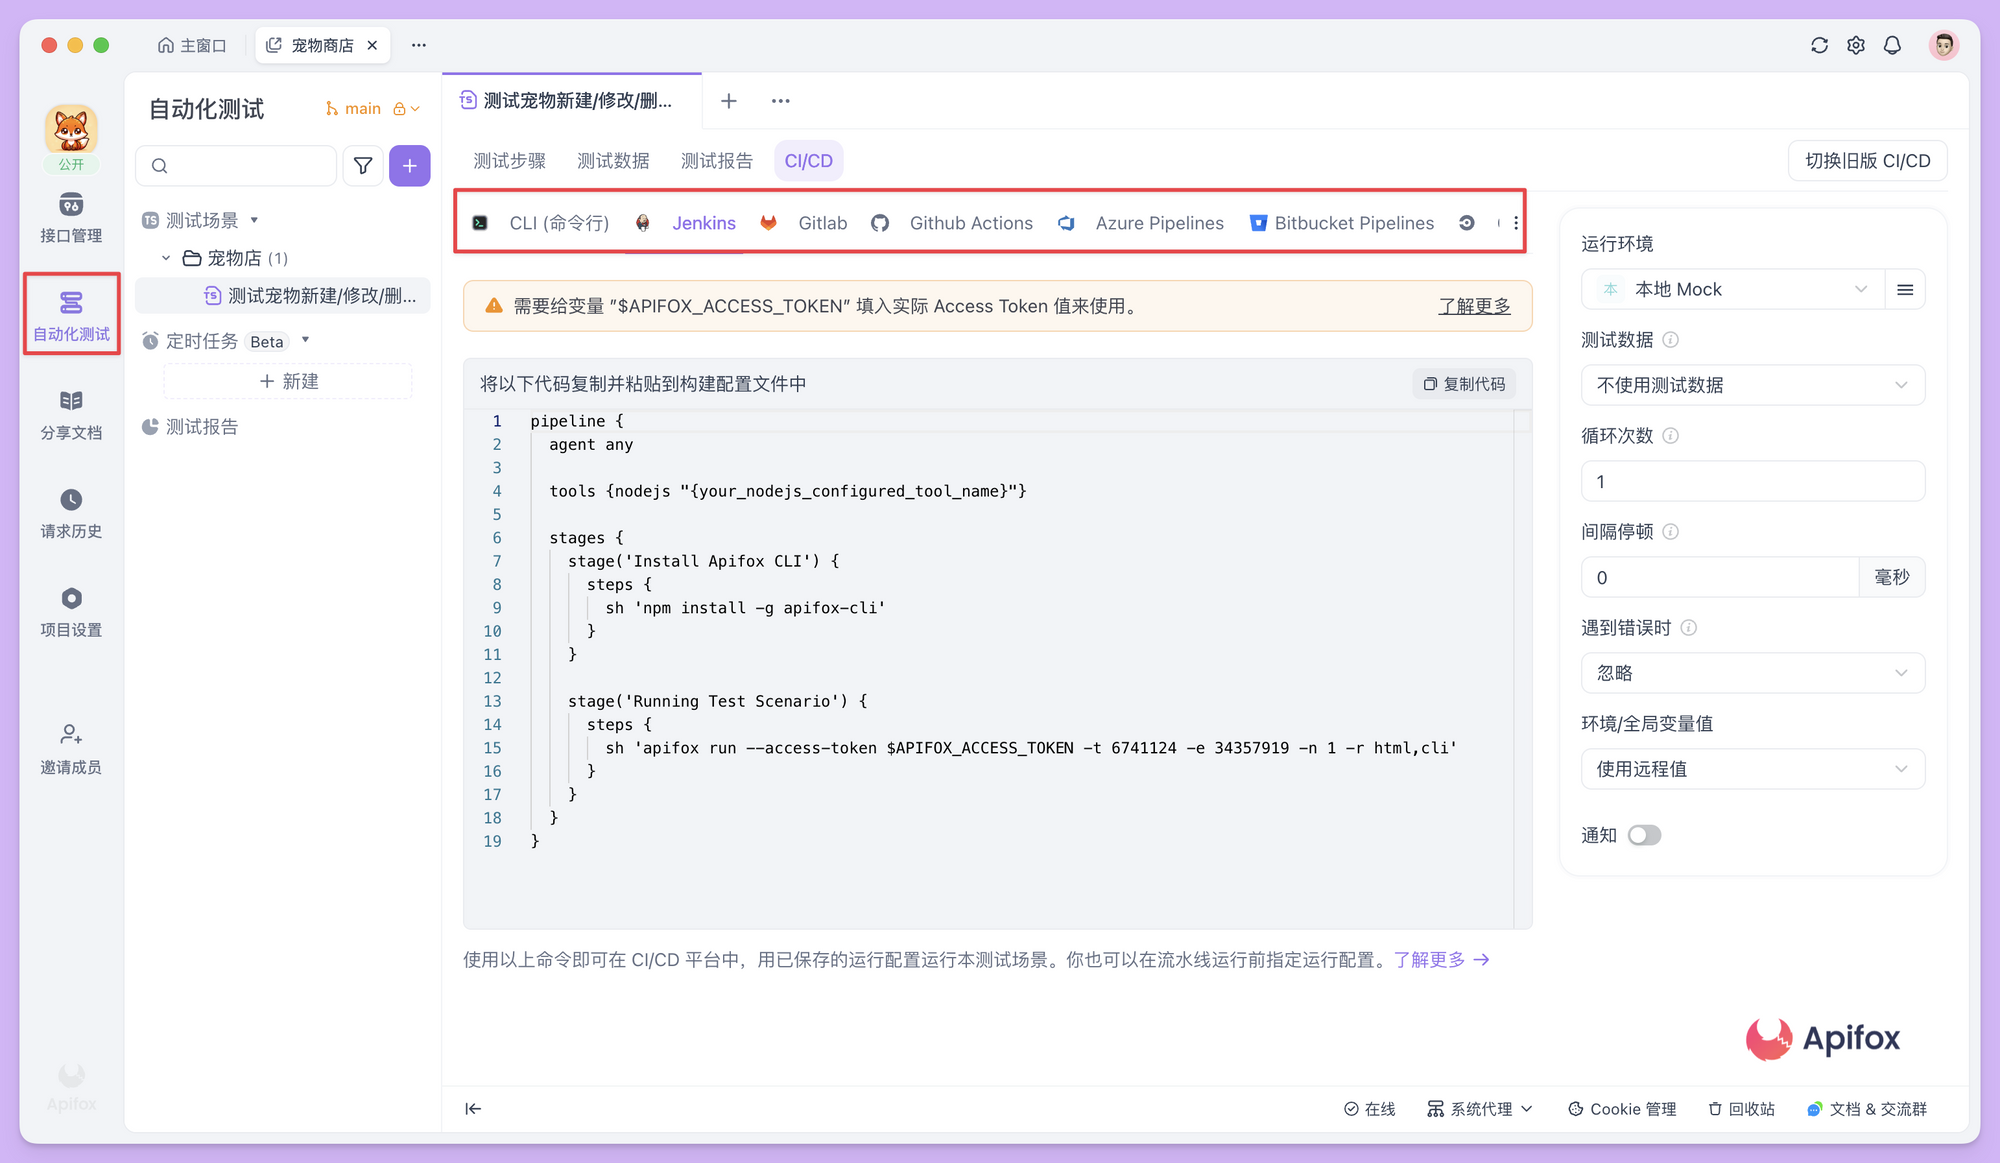Screen dimensions: 2000x1163
Task: Click the 复制代码 copy button
Action: [x=1463, y=383]
